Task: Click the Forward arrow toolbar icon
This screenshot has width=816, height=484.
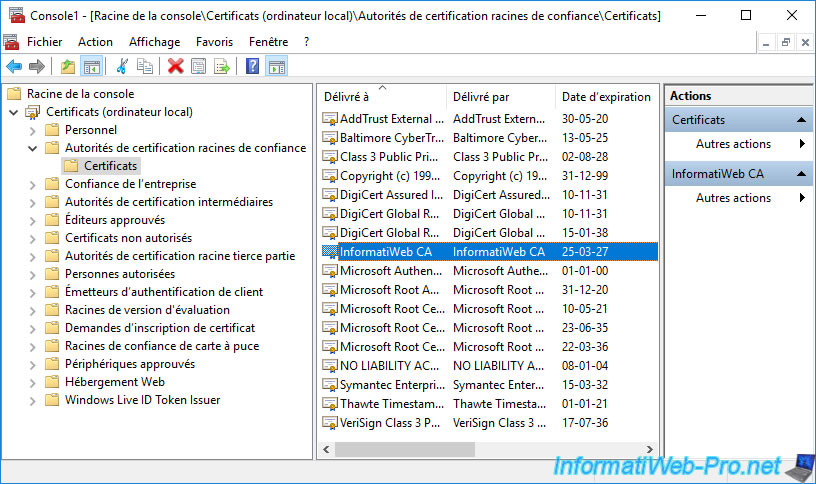Action: 37,67
